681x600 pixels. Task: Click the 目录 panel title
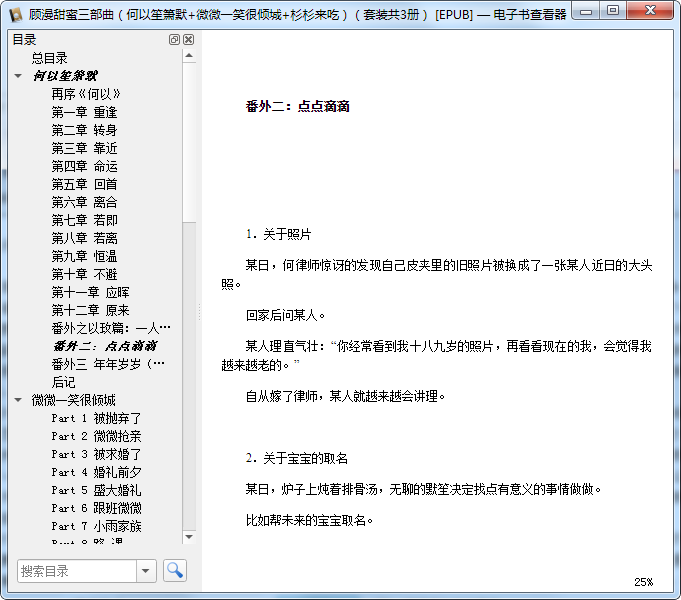tap(24, 40)
